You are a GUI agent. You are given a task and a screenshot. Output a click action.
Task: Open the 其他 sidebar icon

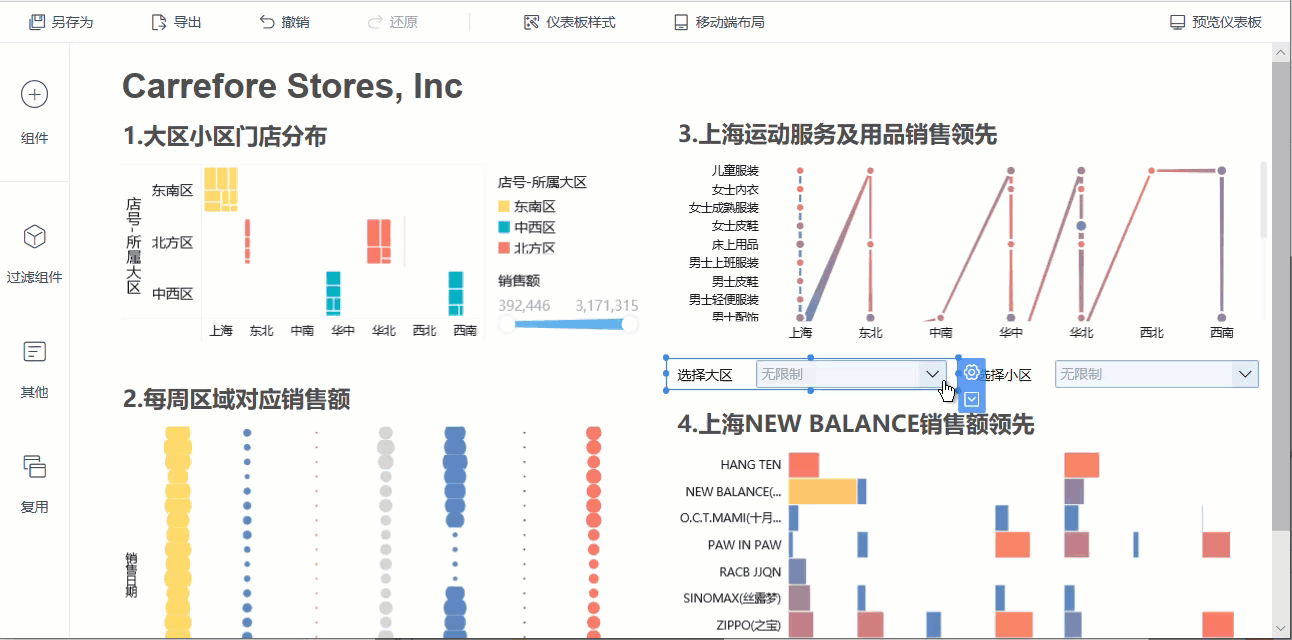(35, 351)
